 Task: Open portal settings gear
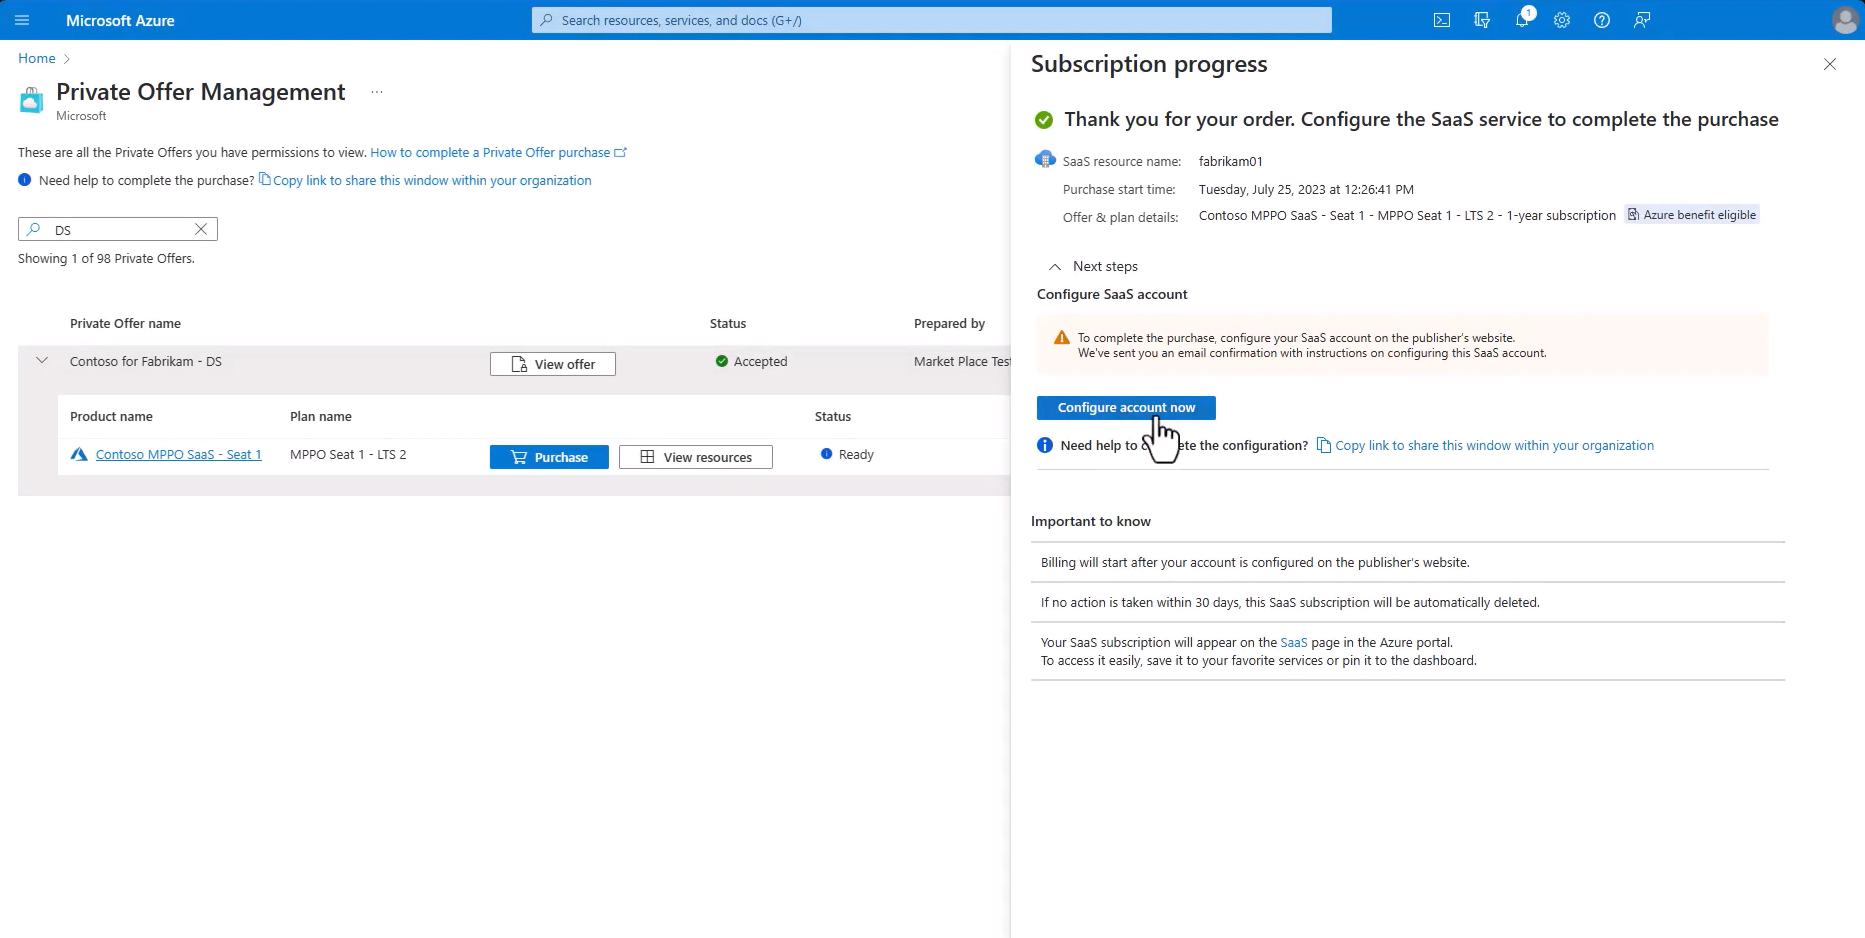point(1562,20)
